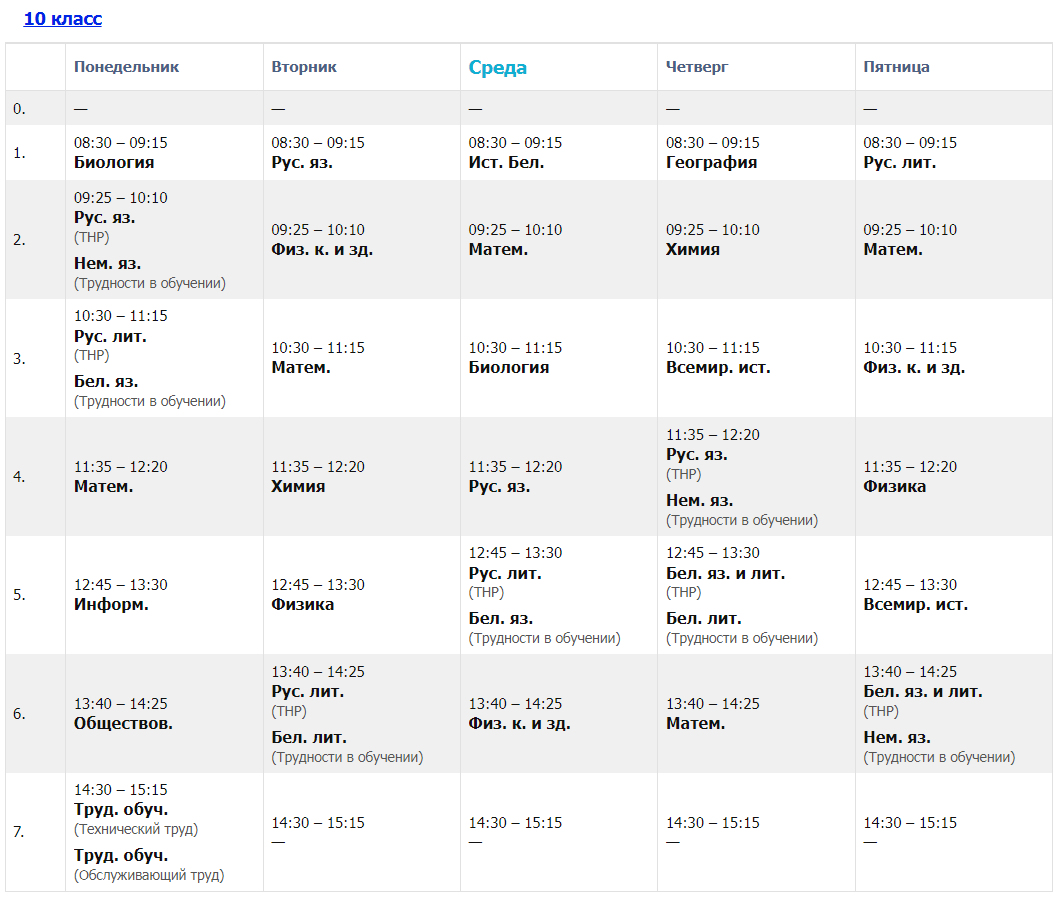Click the Понедельник column header
1059x899 pixels.
point(126,67)
